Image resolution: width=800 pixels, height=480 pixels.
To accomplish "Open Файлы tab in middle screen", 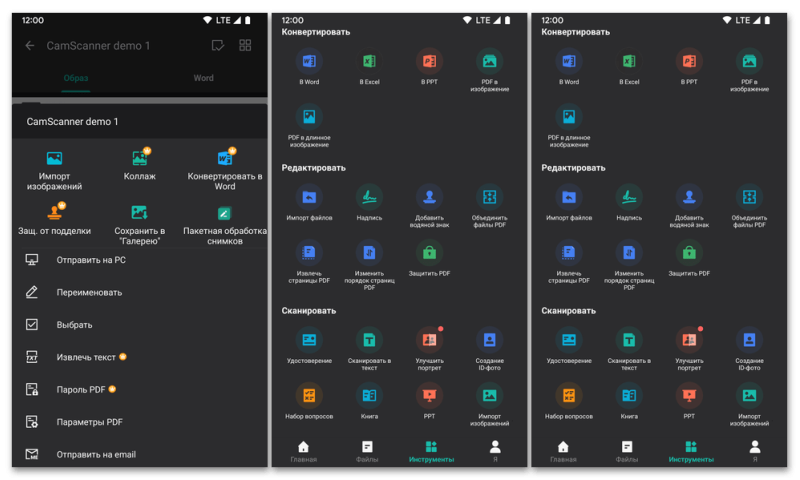I will pos(367,451).
